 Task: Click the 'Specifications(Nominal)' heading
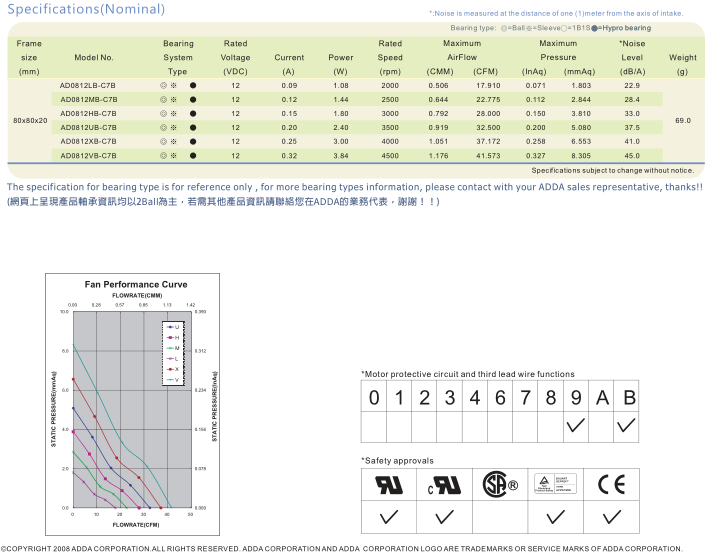pyautogui.click(x=86, y=9)
